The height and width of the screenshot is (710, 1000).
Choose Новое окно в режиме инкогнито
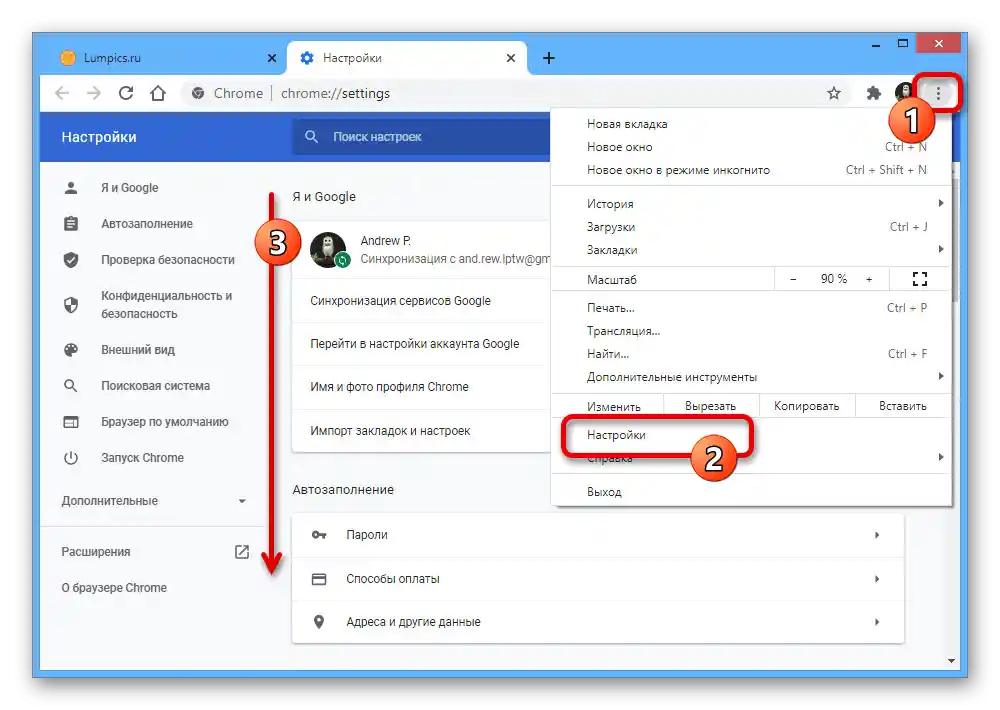(x=752, y=170)
